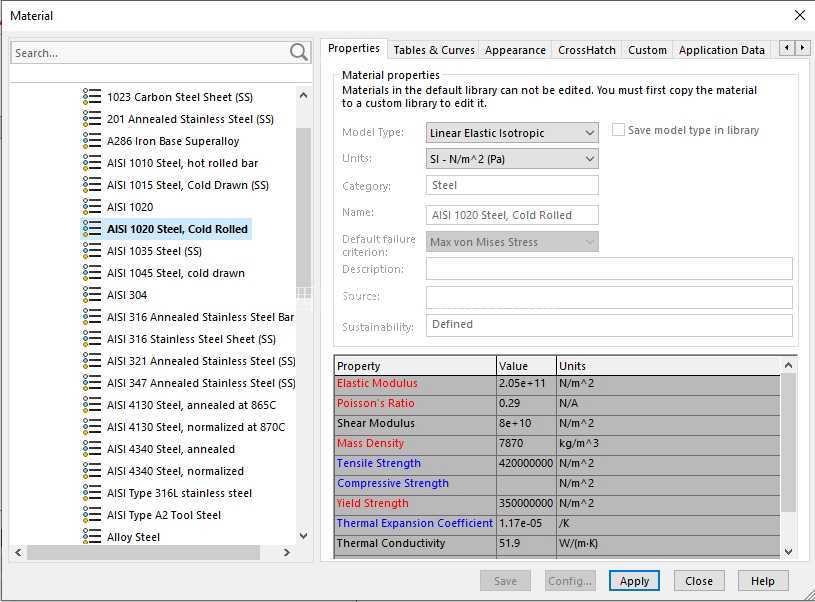815x602 pixels.
Task: Click icon beside AISI Type A2 Tool Steel
Action: (92, 515)
